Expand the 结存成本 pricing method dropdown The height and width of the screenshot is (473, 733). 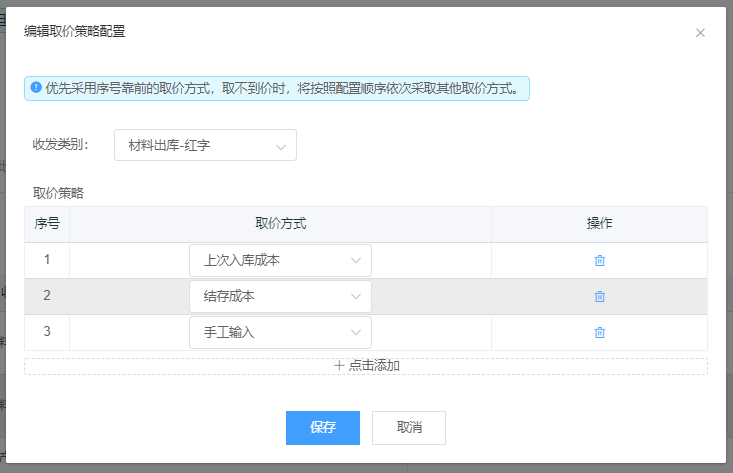(280, 296)
